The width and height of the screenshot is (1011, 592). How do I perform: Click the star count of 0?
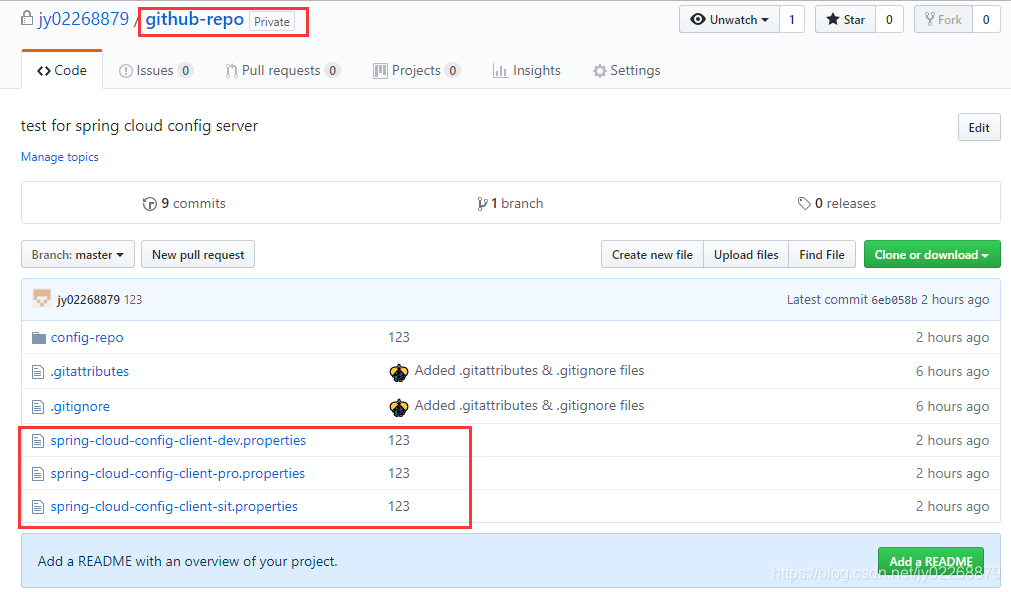click(889, 19)
